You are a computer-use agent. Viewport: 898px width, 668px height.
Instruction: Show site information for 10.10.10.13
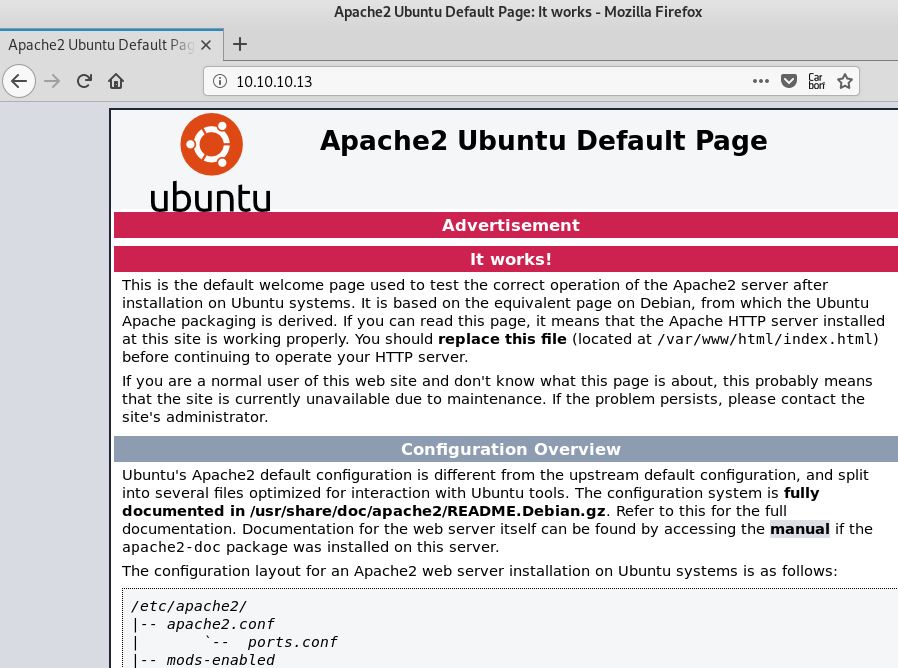[220, 81]
